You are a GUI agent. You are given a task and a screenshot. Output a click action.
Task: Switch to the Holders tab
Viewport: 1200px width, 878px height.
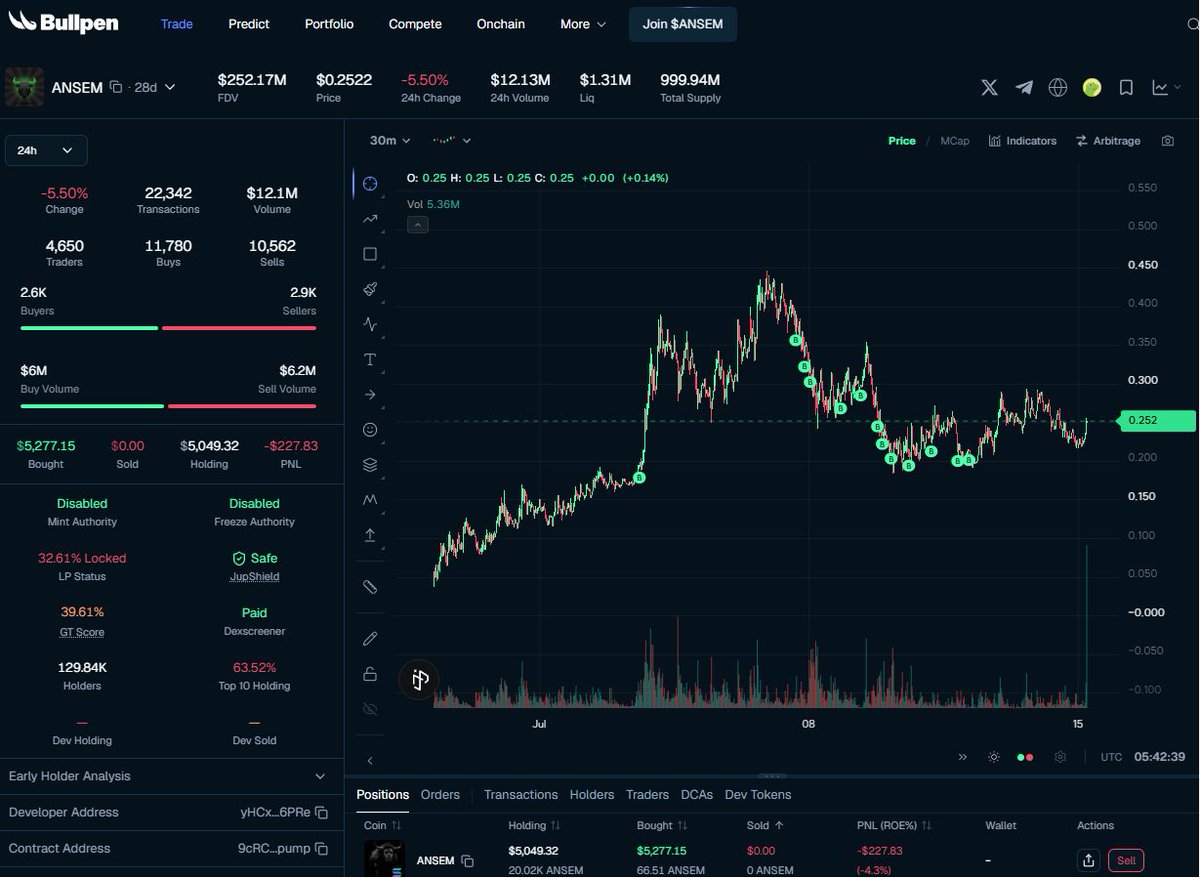[x=592, y=795]
